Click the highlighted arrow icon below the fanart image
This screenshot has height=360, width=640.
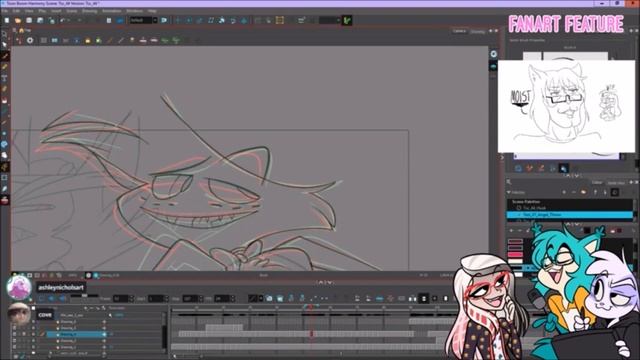(564, 168)
